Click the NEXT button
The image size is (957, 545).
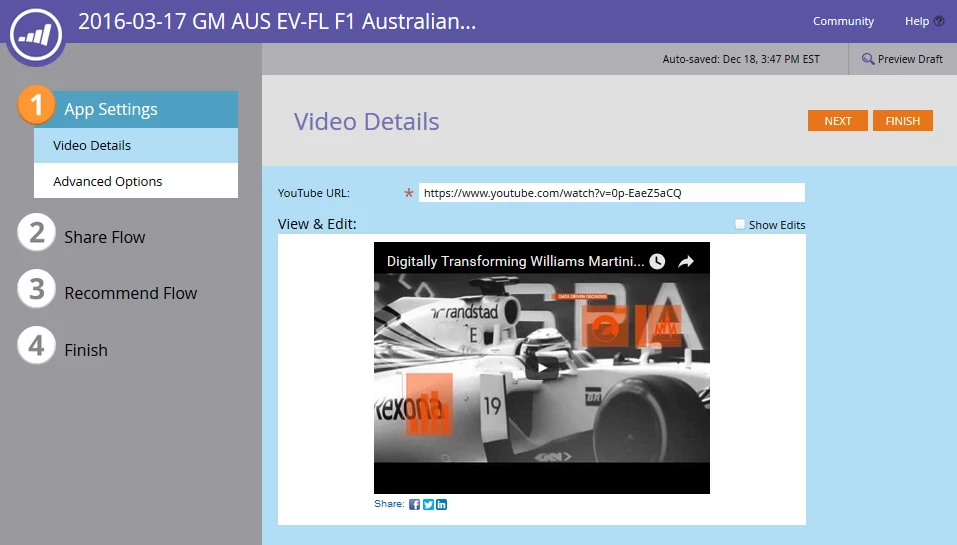point(838,121)
